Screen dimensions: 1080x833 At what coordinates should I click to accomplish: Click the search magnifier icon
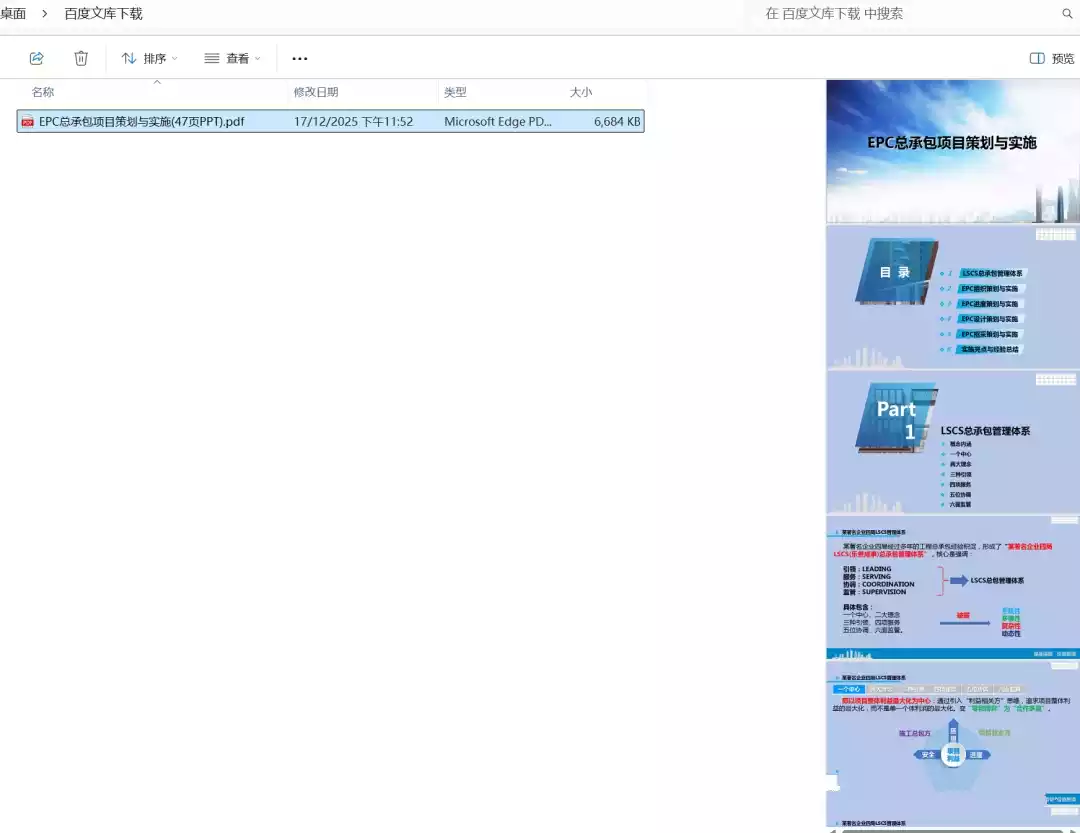[1066, 13]
